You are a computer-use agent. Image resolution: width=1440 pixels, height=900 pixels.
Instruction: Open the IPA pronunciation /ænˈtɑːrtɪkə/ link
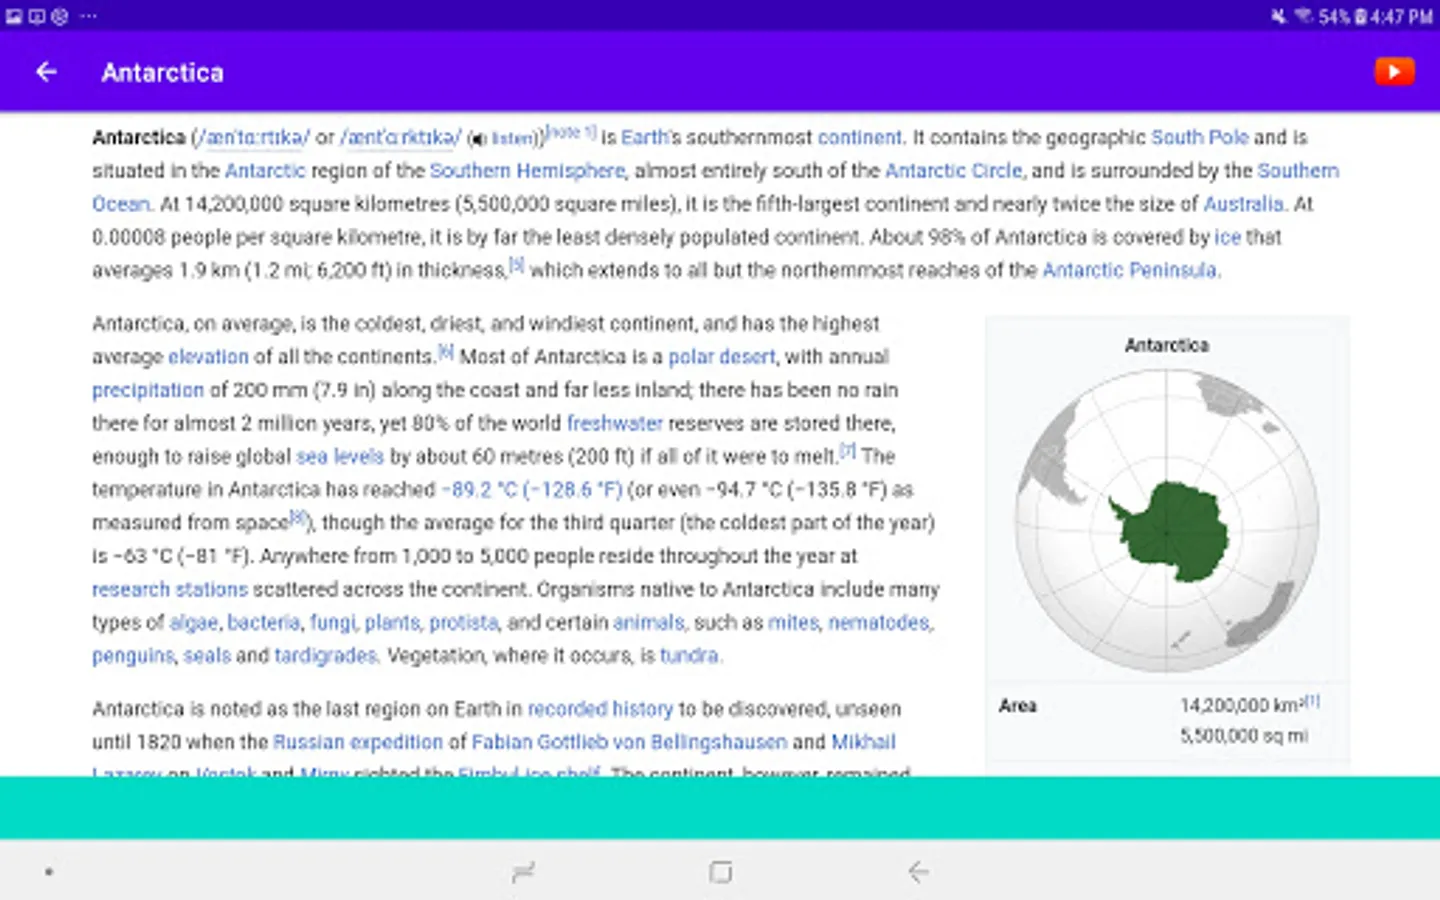[x=253, y=138]
